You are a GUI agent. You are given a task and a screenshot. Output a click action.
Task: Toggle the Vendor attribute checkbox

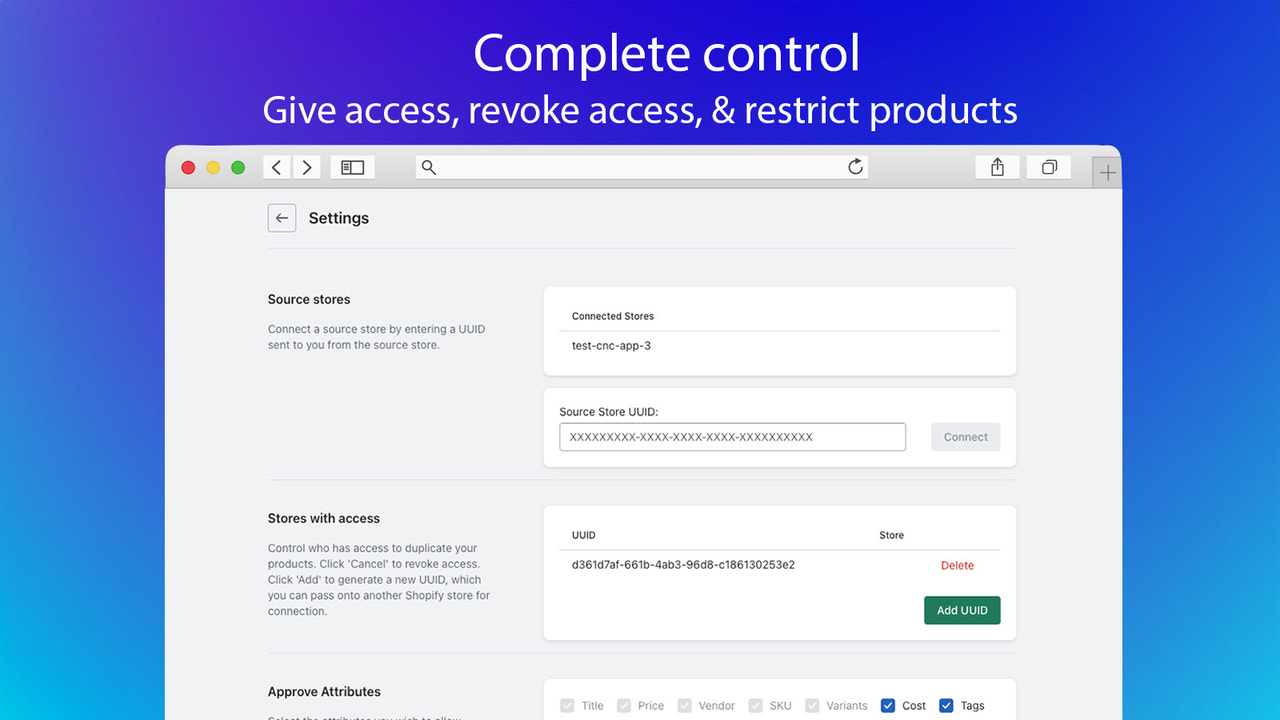(x=684, y=705)
